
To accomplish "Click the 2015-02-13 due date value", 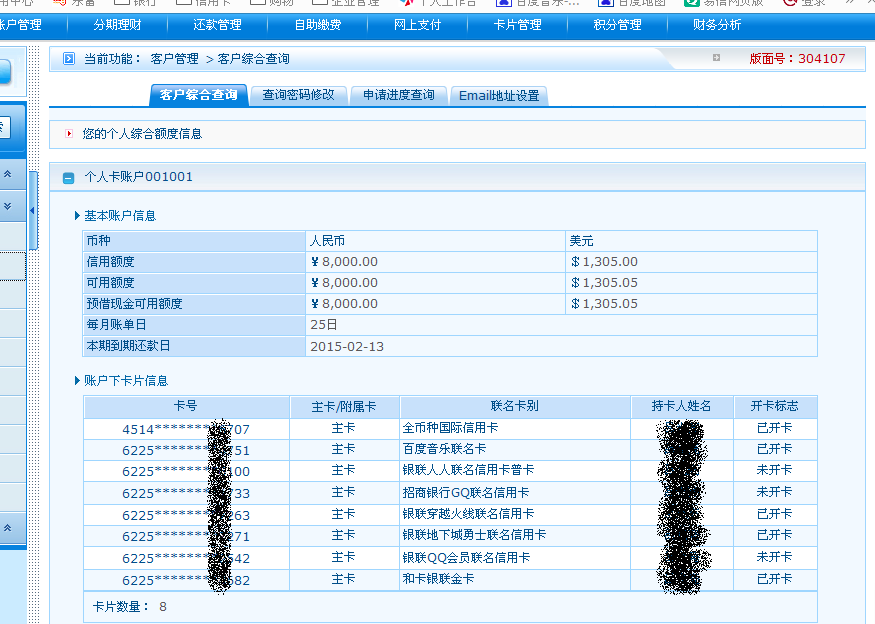I will click(347, 347).
